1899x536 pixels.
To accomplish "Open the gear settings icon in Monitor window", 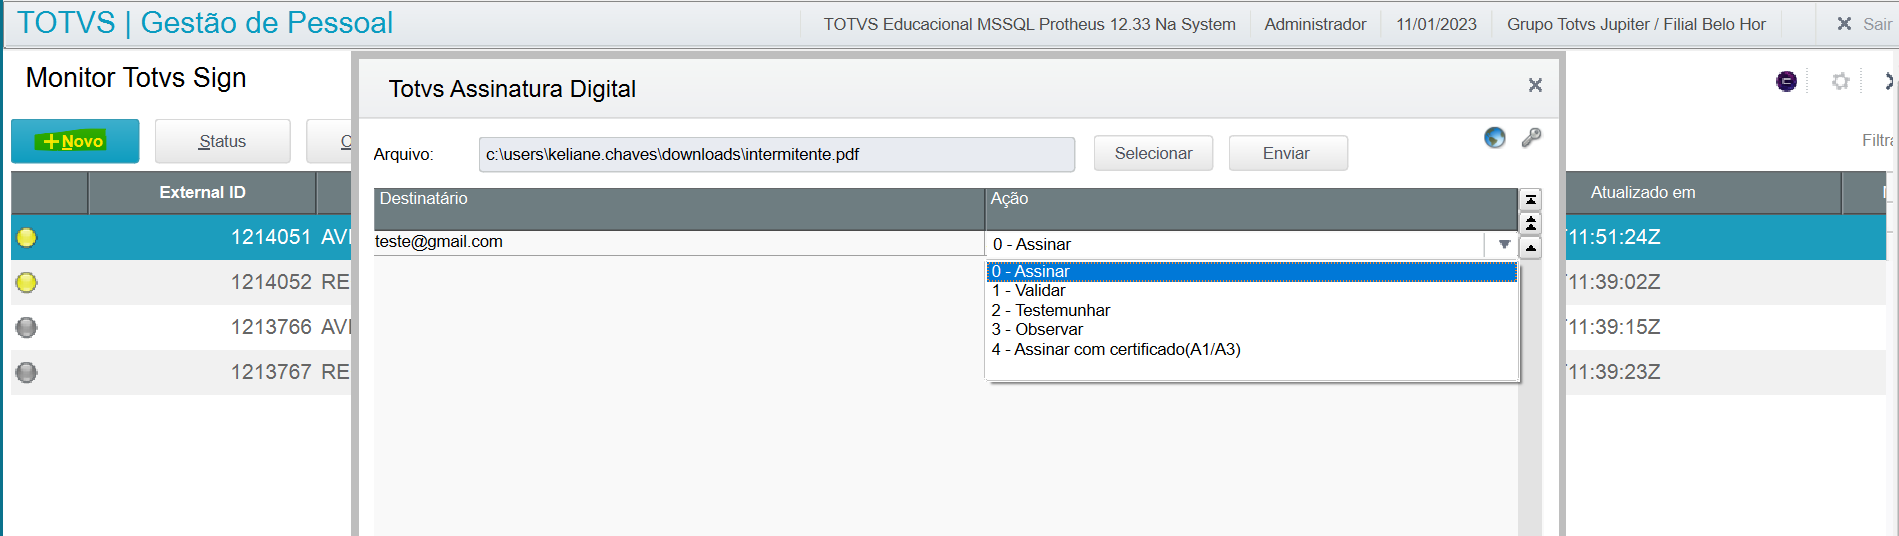I will (x=1840, y=81).
